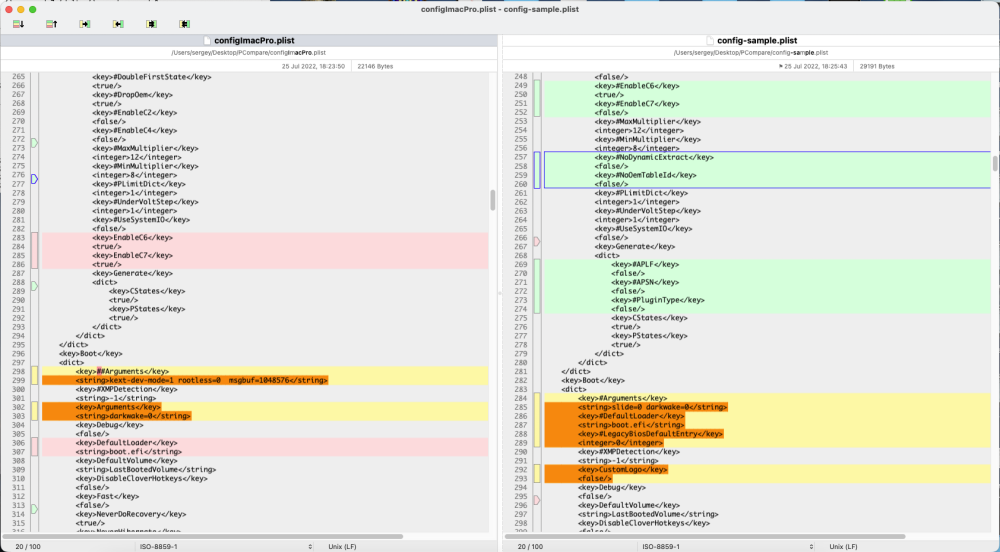Copy selected difference to the right
This screenshot has height=552, width=1000.
[x=85, y=24]
